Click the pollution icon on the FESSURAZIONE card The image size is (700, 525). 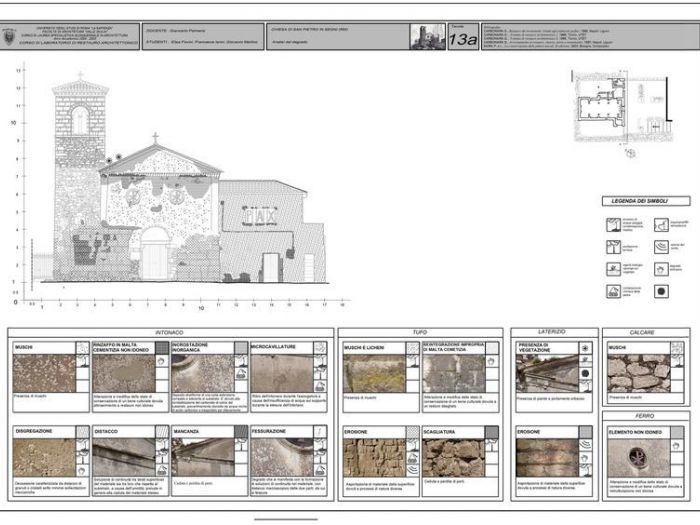click(x=320, y=471)
